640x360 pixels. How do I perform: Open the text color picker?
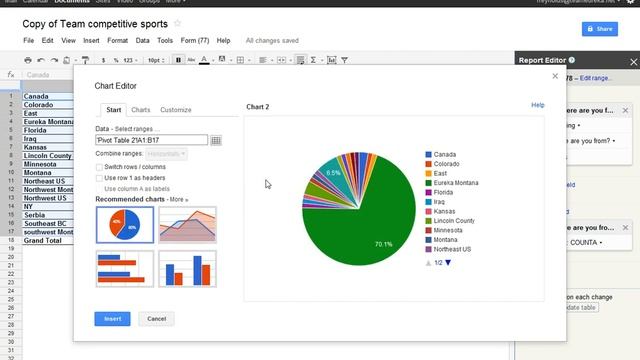tap(204, 60)
